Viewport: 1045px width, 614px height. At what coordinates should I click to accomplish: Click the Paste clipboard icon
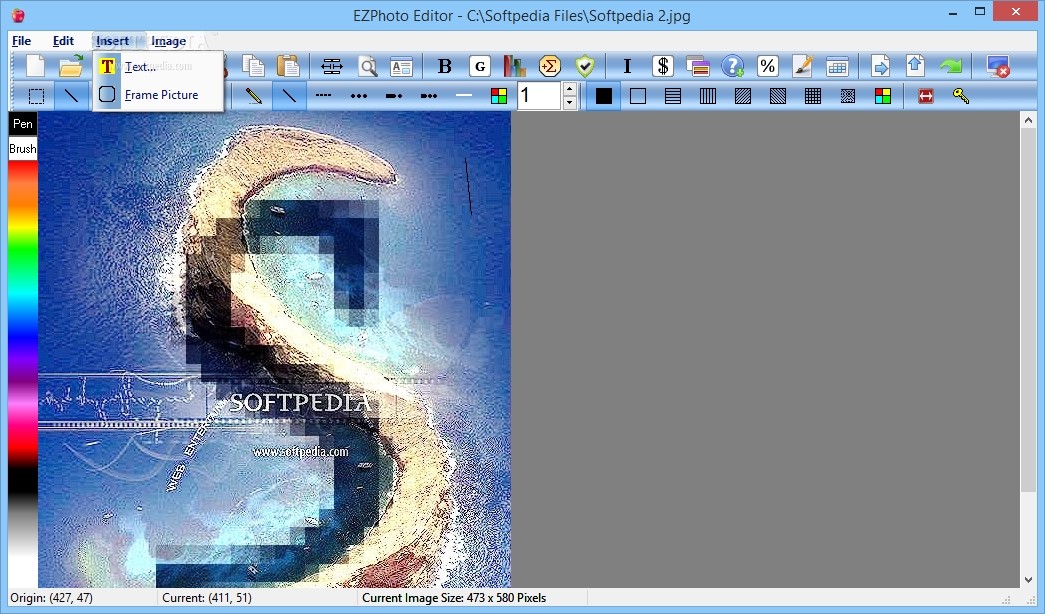pyautogui.click(x=289, y=66)
